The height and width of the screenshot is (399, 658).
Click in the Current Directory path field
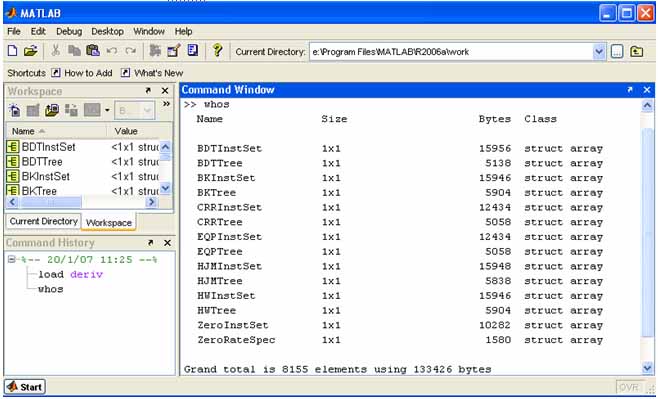click(x=451, y=52)
